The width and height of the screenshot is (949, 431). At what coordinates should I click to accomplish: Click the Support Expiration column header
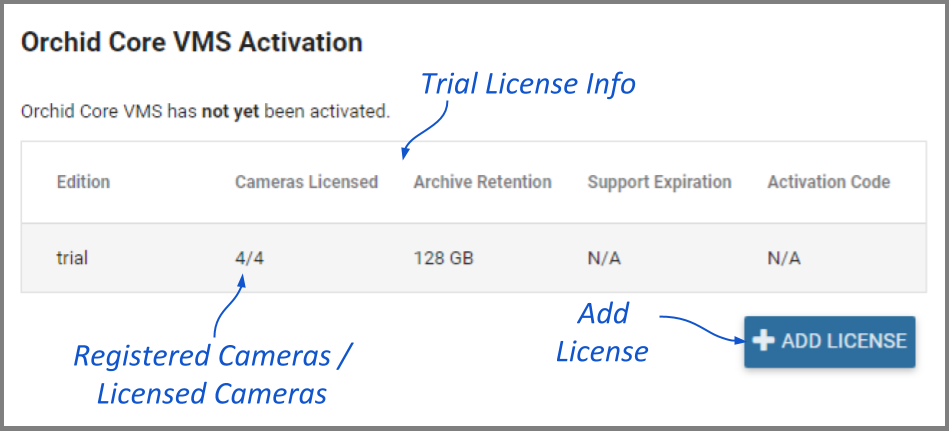(x=659, y=182)
